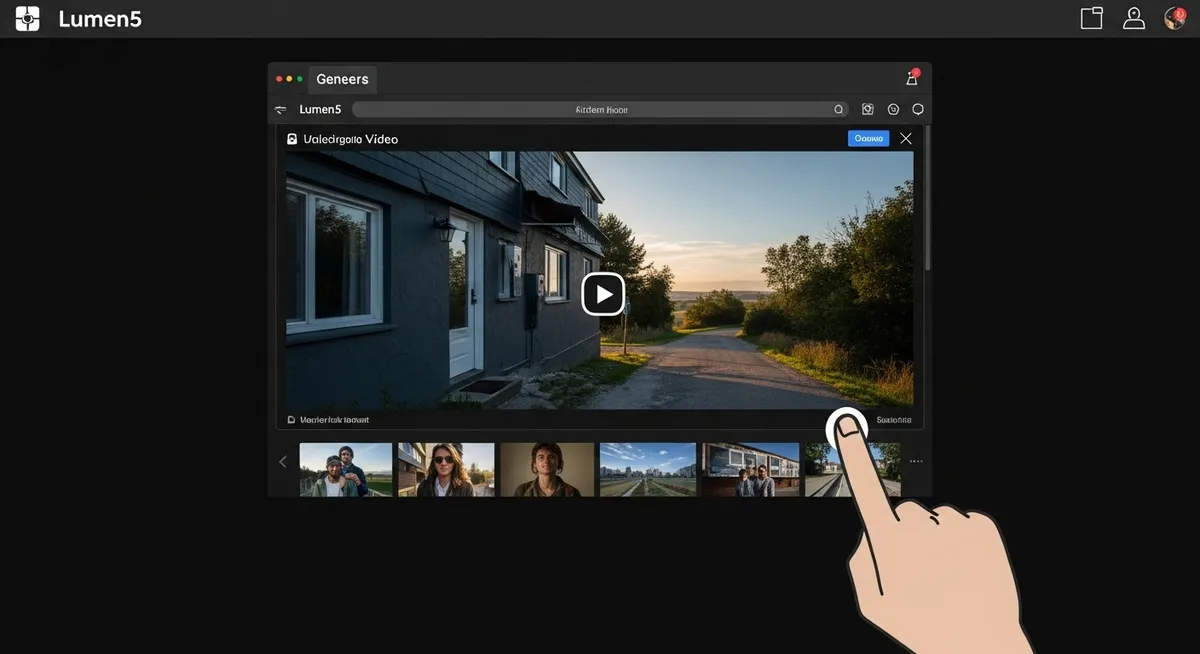The height and width of the screenshot is (654, 1200).
Task: Click the vertical scrollbar of the video panel
Action: coord(928,200)
